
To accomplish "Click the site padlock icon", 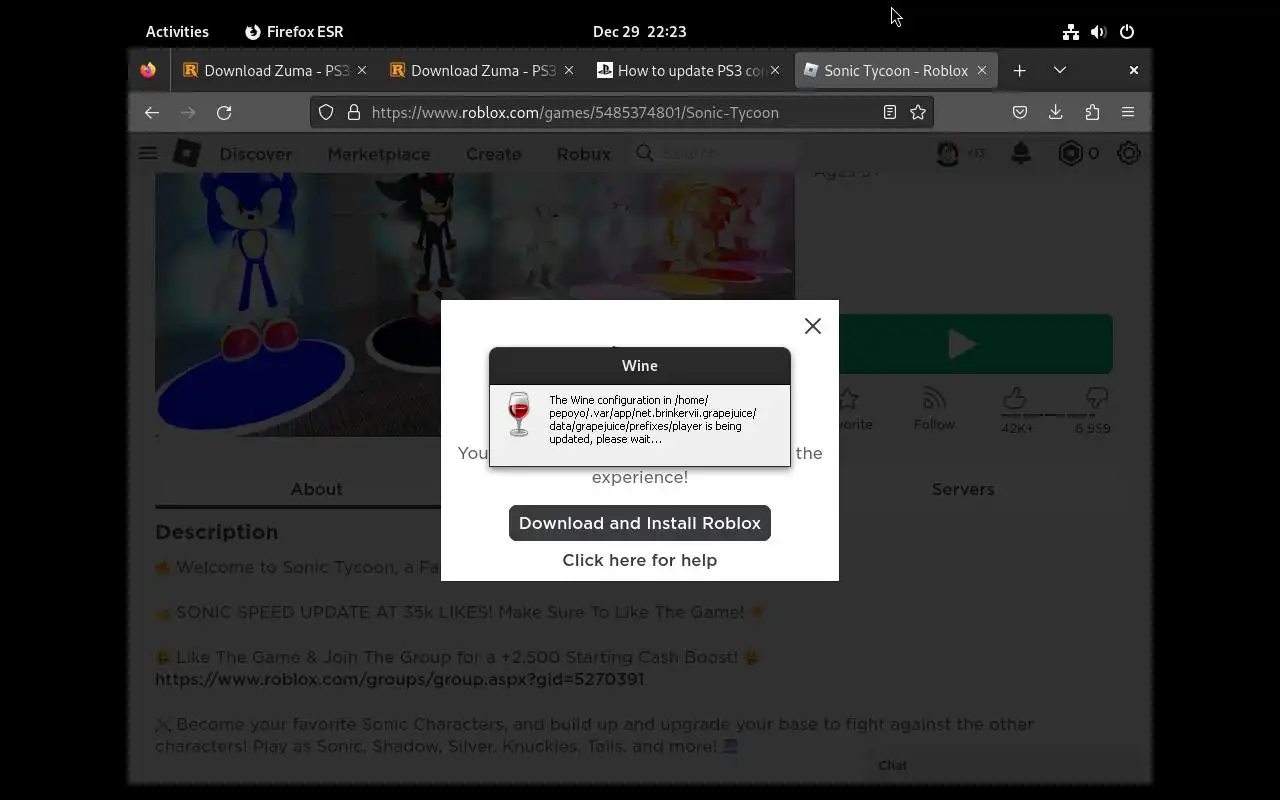I will coord(353,112).
